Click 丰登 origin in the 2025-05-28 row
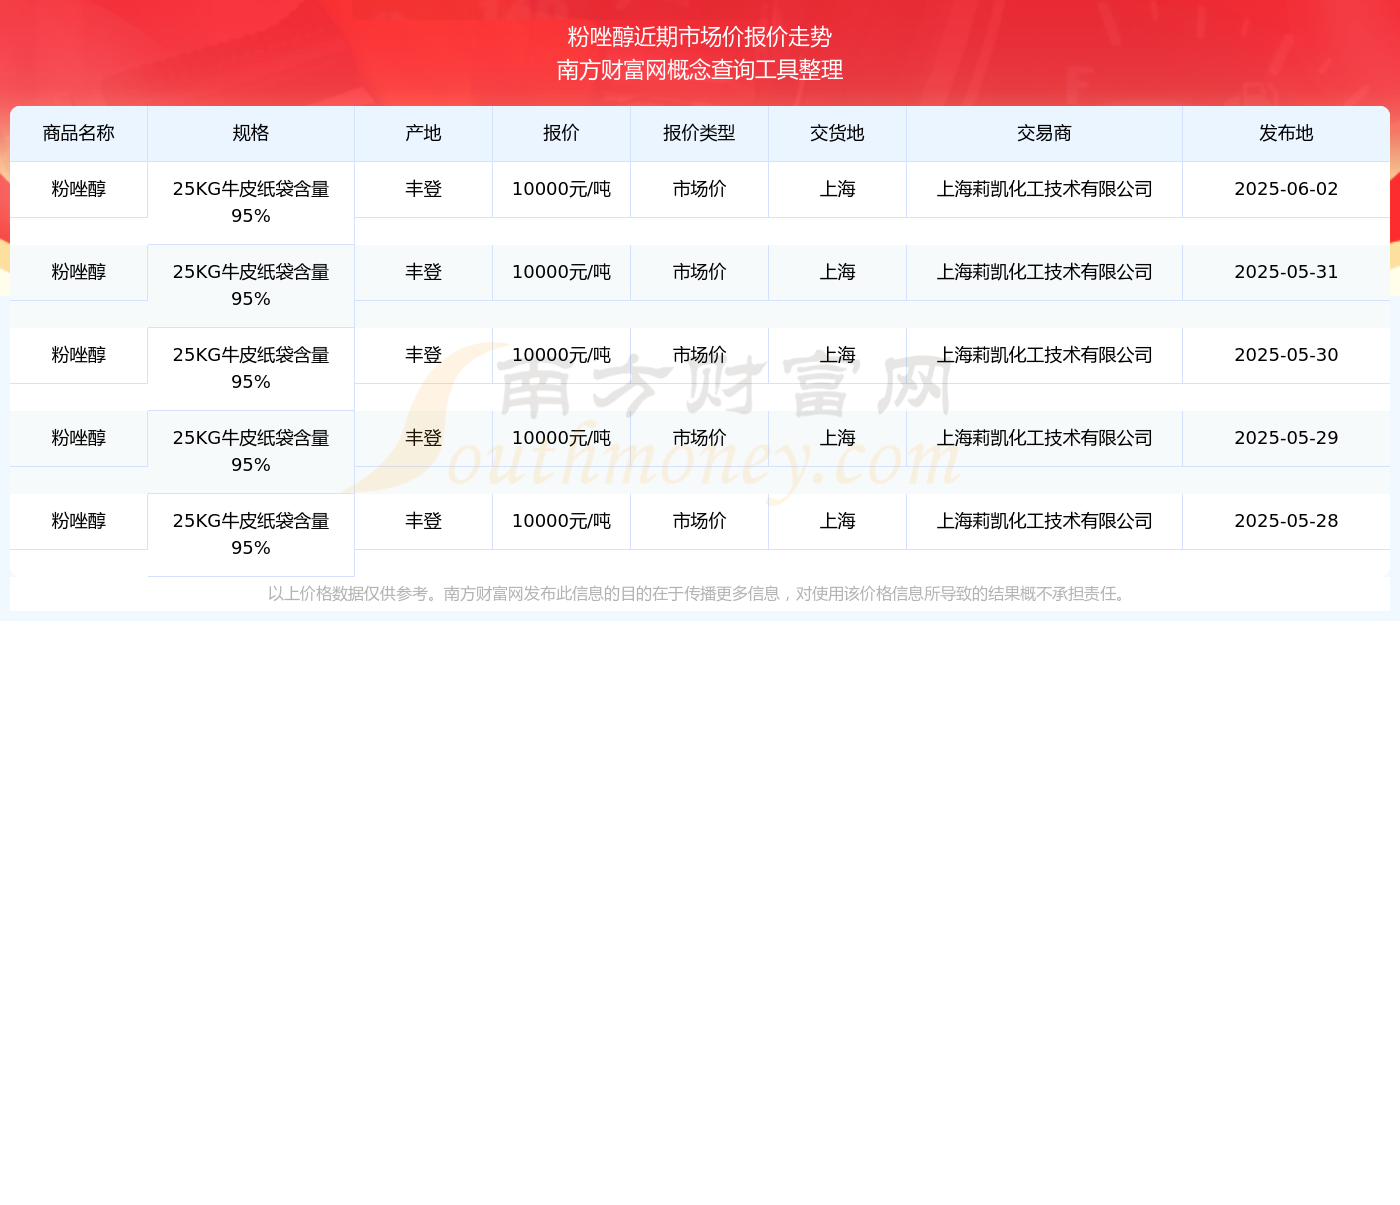 [424, 521]
